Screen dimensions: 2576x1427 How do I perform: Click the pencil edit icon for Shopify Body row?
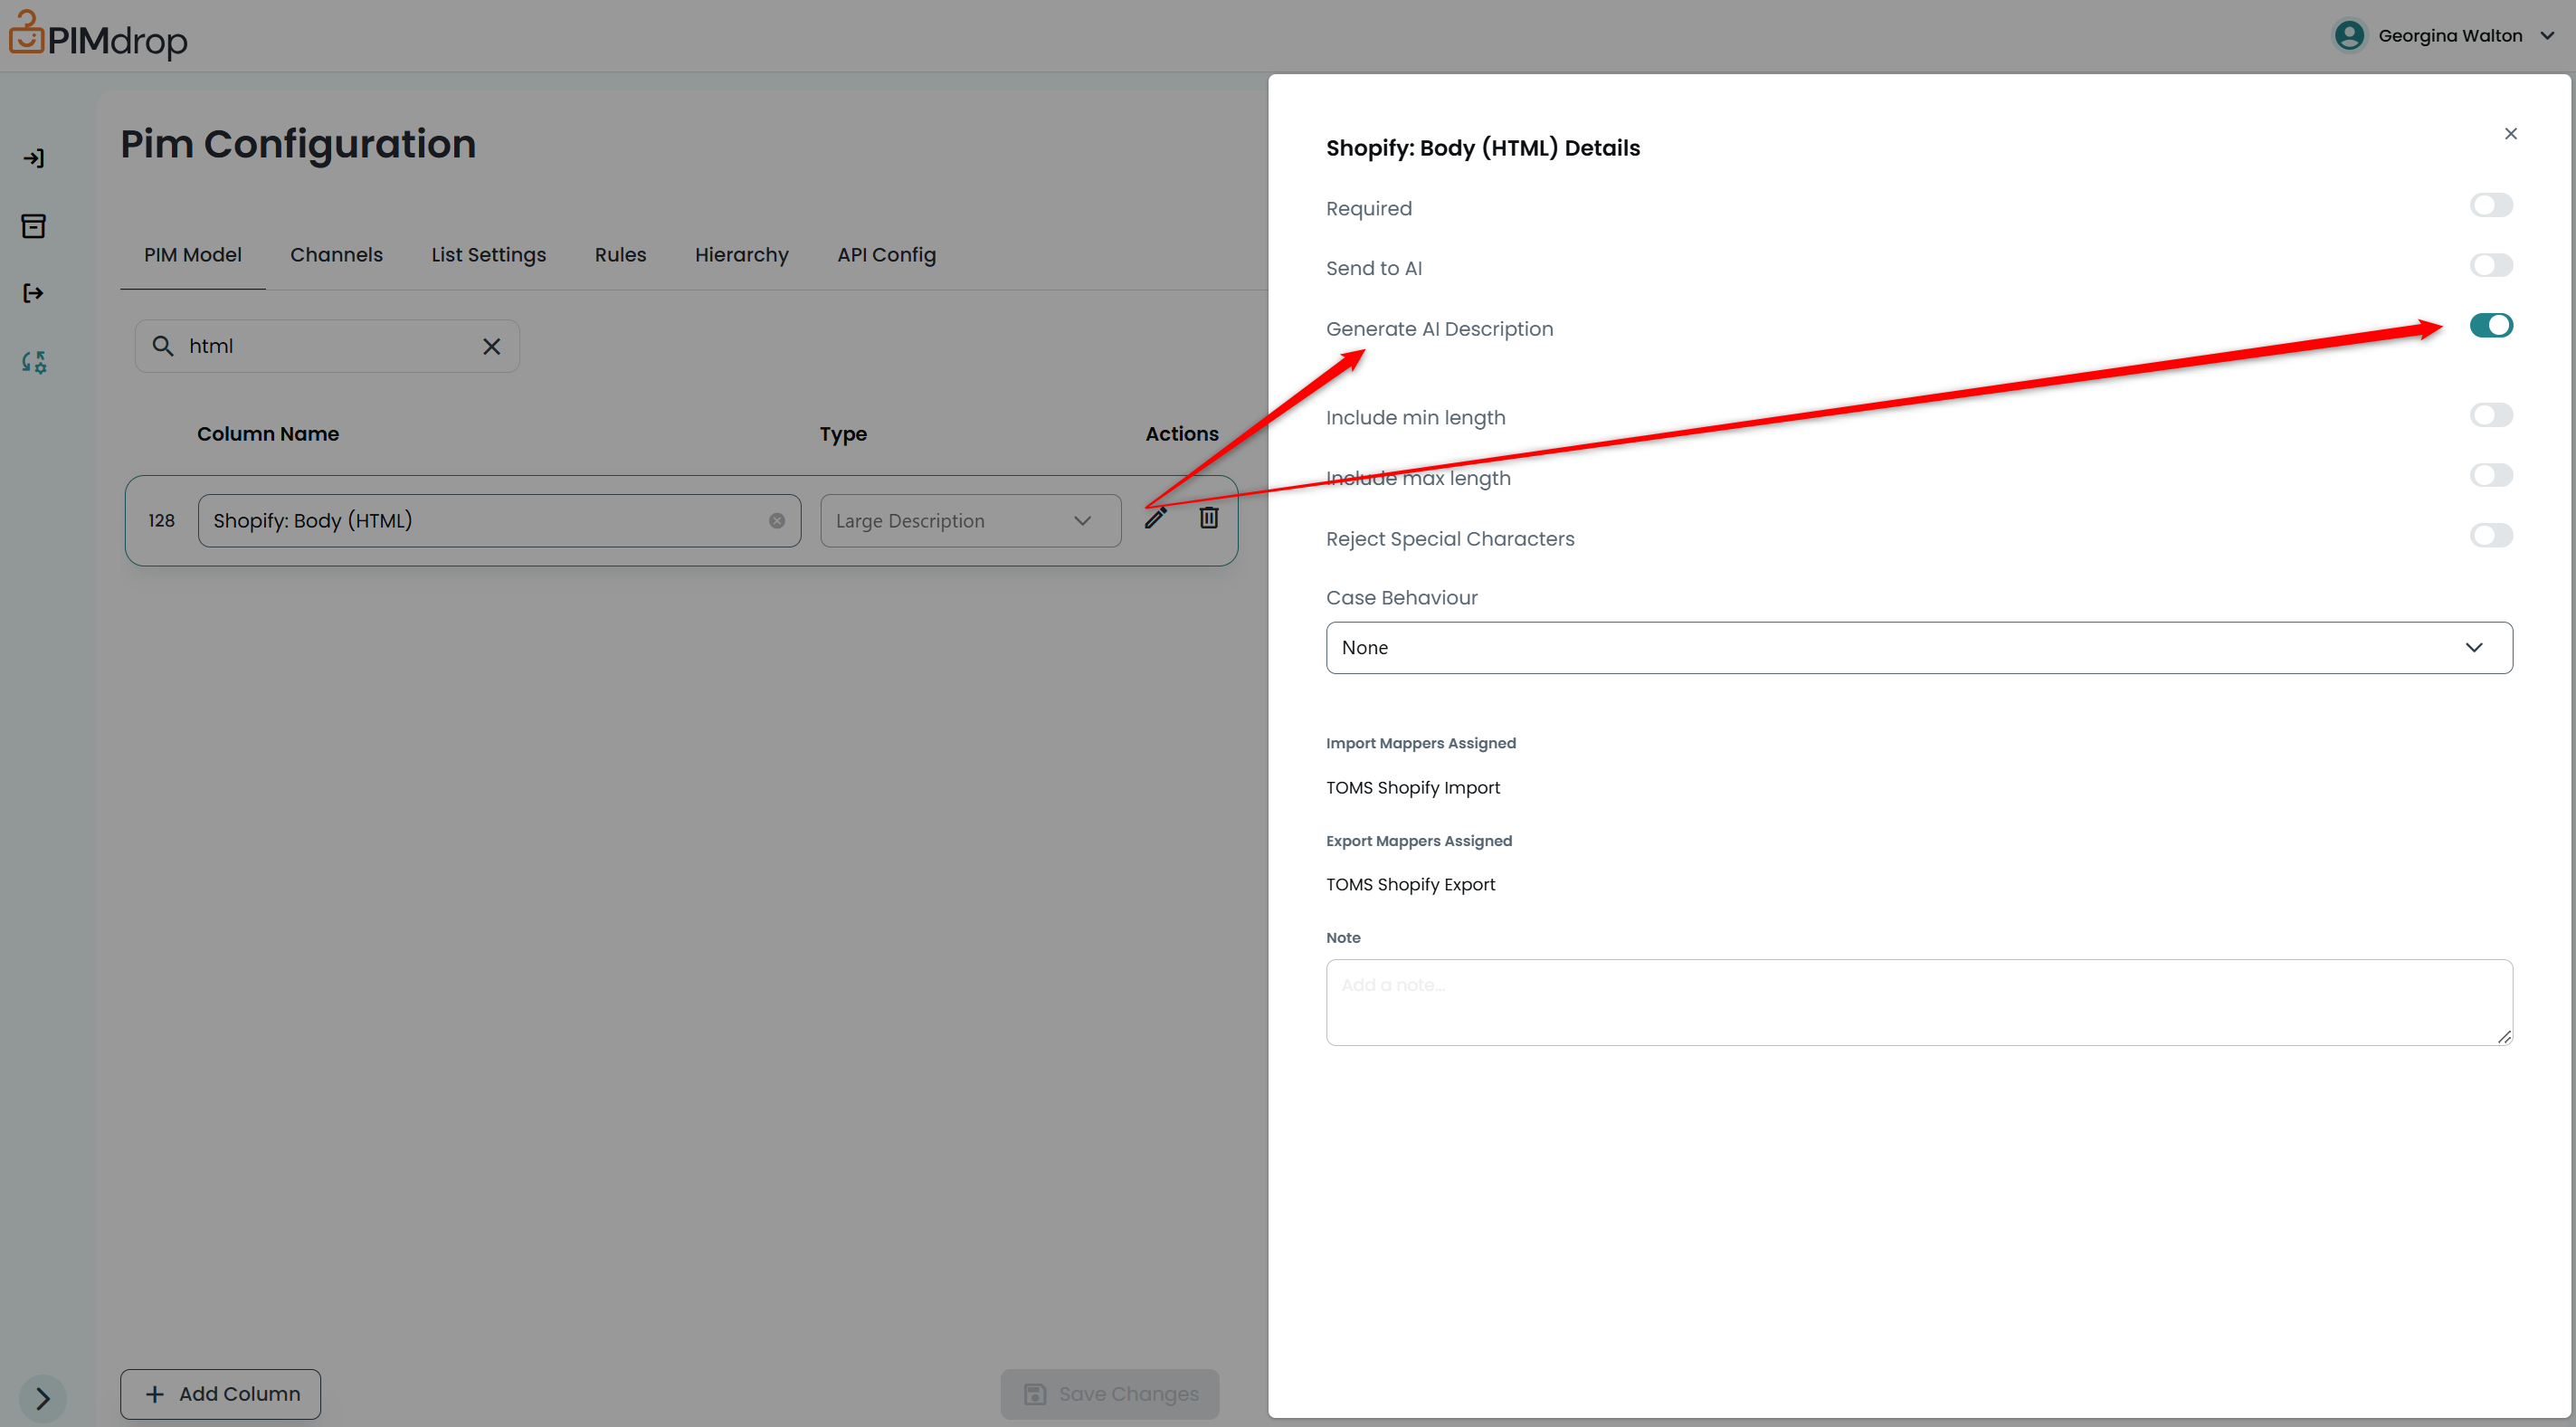[x=1155, y=518]
